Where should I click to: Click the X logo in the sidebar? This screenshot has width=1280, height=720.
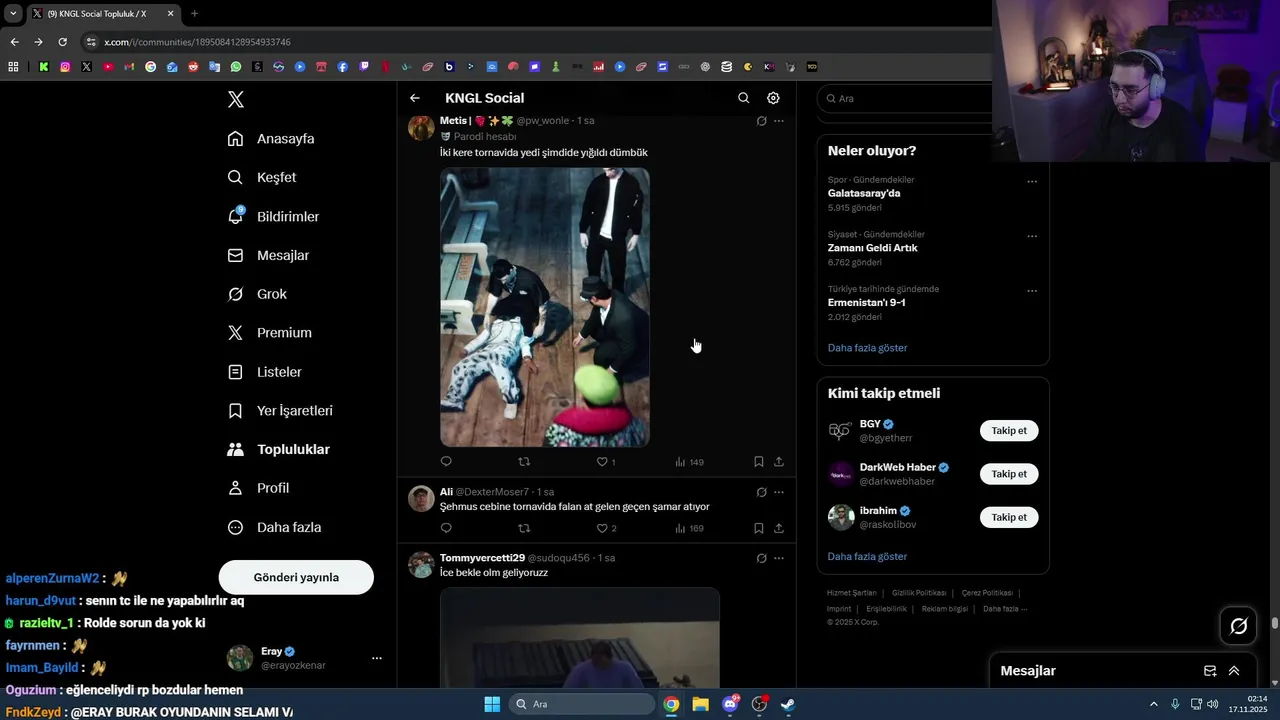236,99
